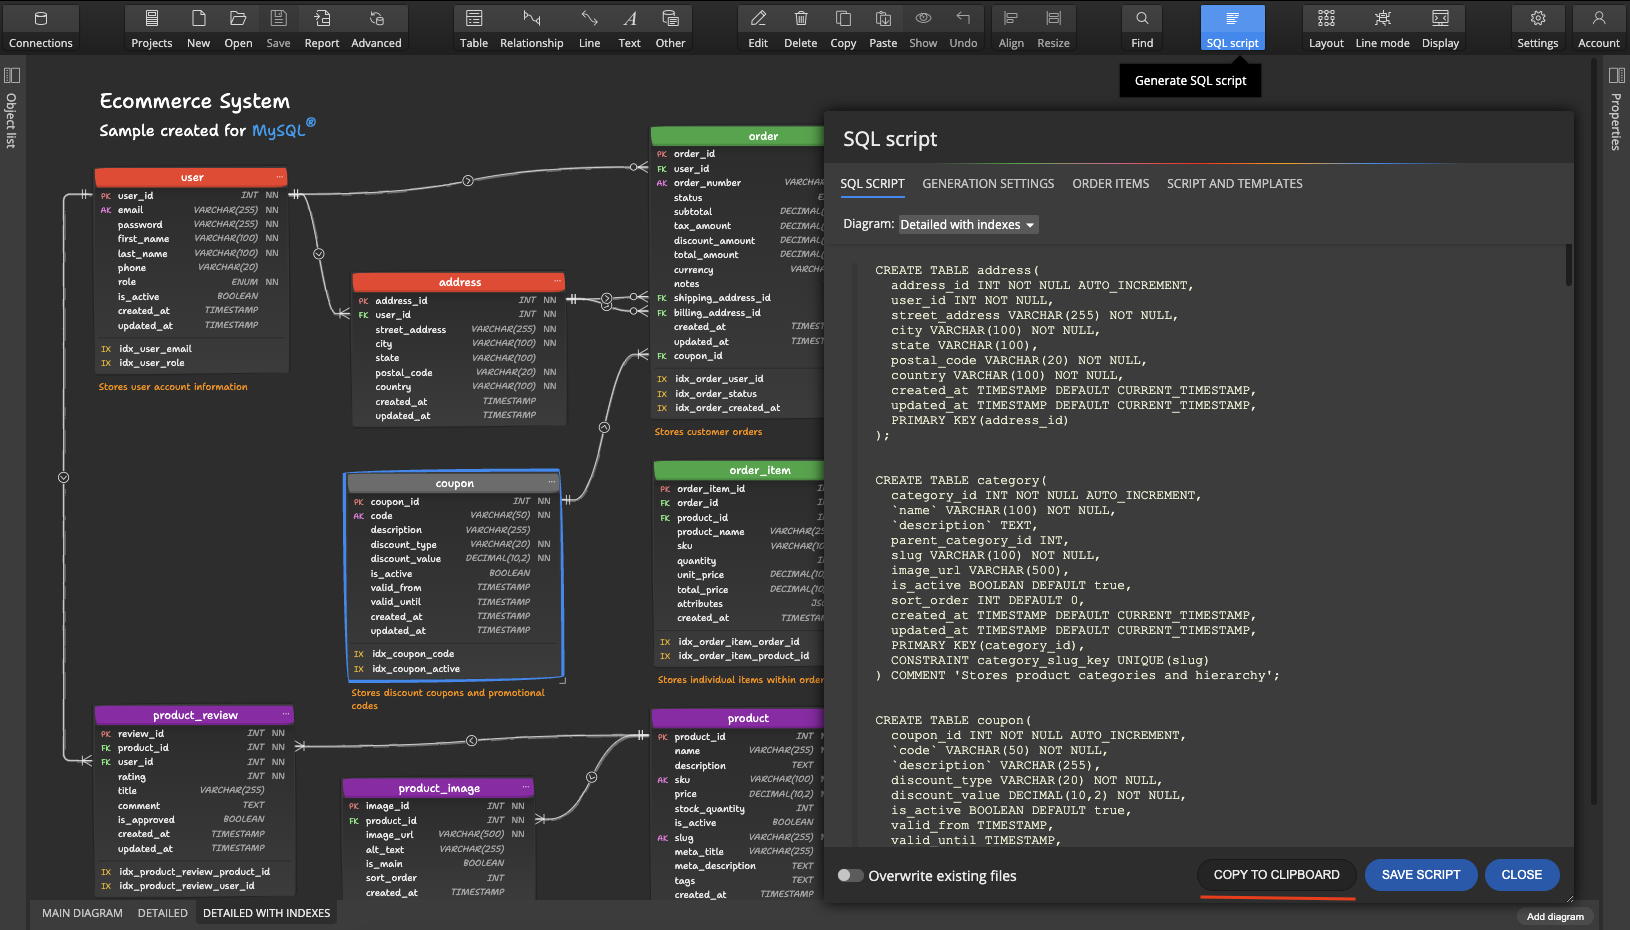1630x930 pixels.
Task: Click Add diagram at the bottom right
Action: [x=1555, y=916]
